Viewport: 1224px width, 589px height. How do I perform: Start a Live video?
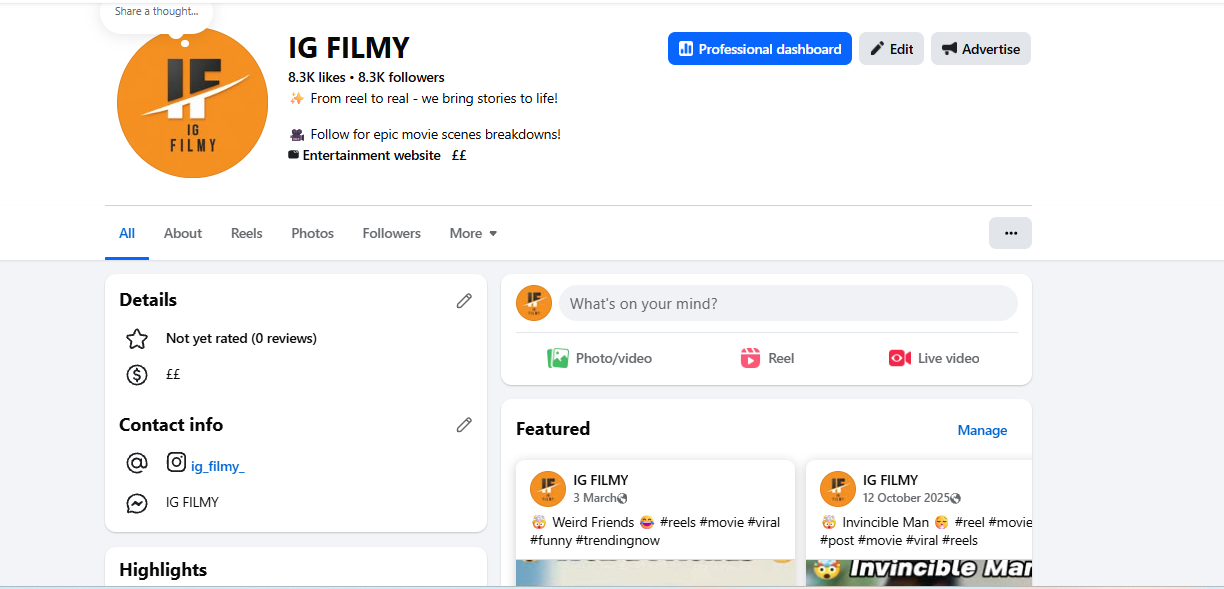point(934,358)
